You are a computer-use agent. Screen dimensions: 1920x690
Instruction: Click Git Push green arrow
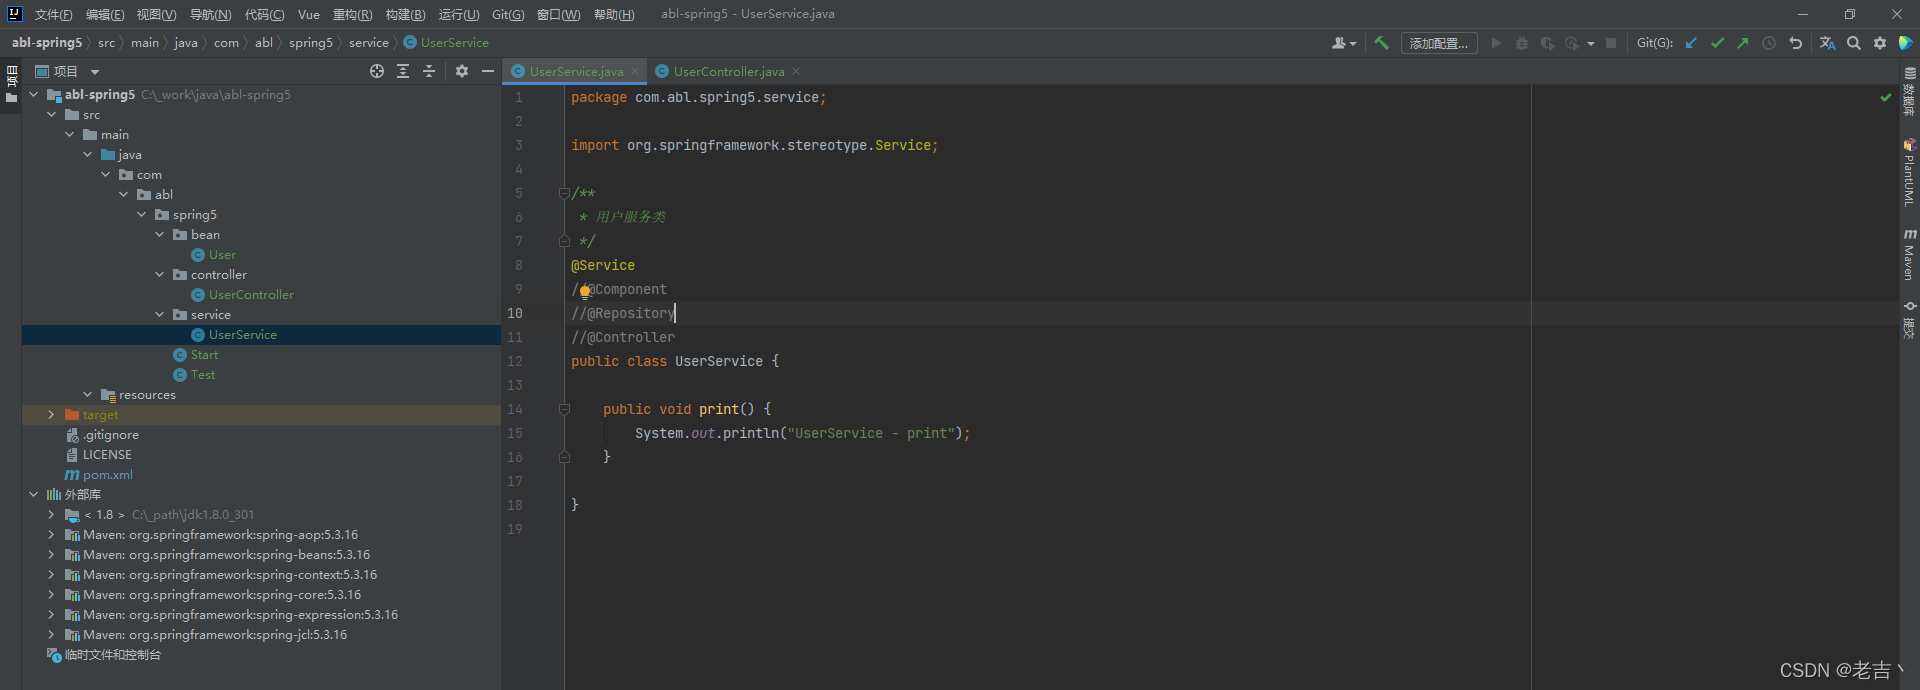point(1743,43)
